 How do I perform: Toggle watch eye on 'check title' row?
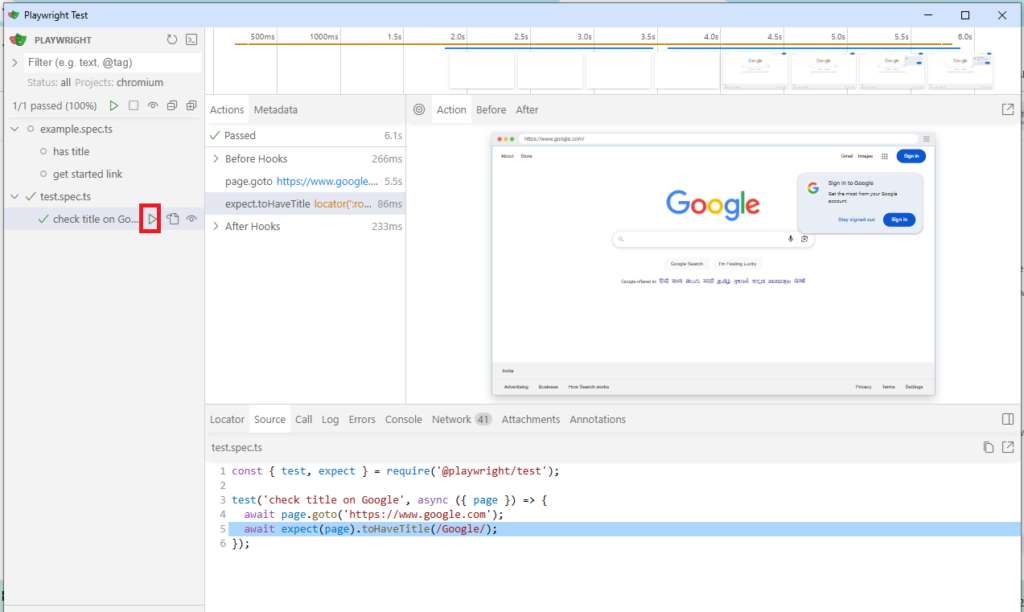click(x=191, y=219)
